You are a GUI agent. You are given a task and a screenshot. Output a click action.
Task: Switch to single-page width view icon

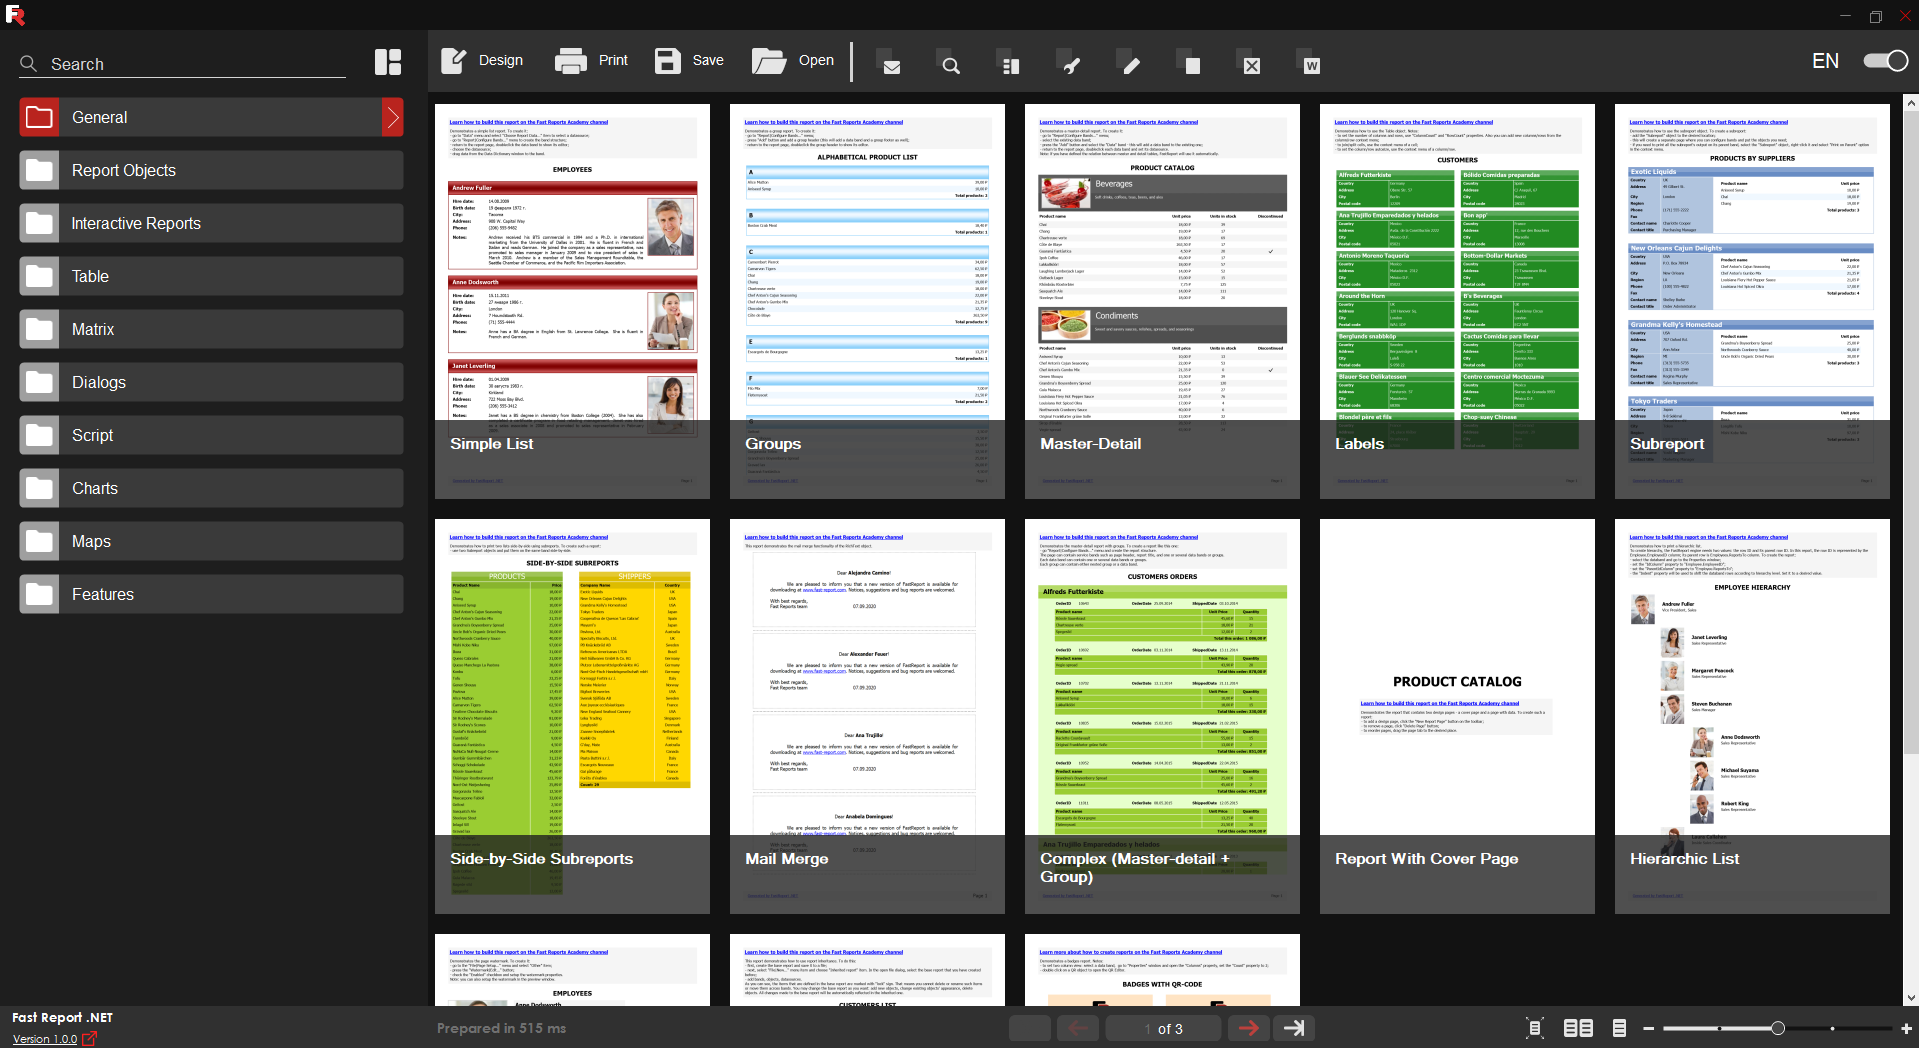1619,1028
